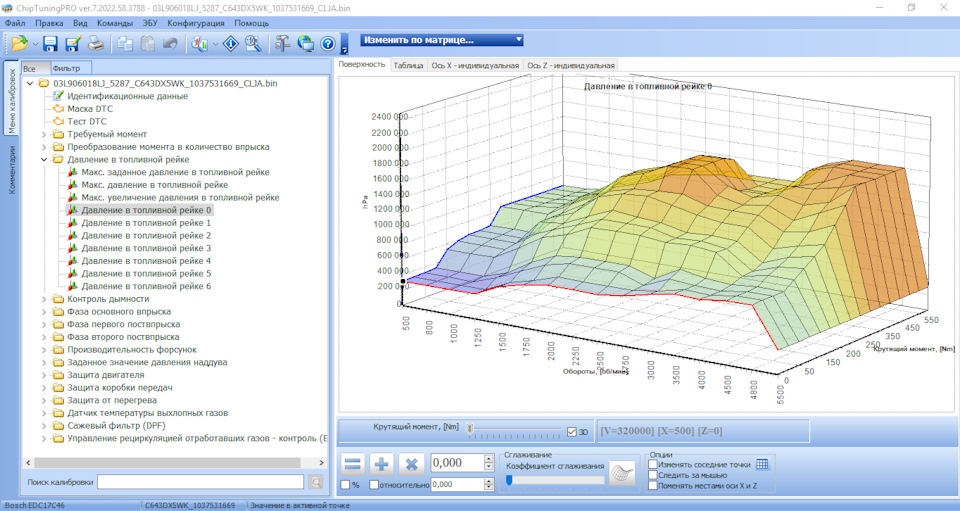Collapse the root bin file node
The height and width of the screenshot is (511, 960).
point(30,83)
